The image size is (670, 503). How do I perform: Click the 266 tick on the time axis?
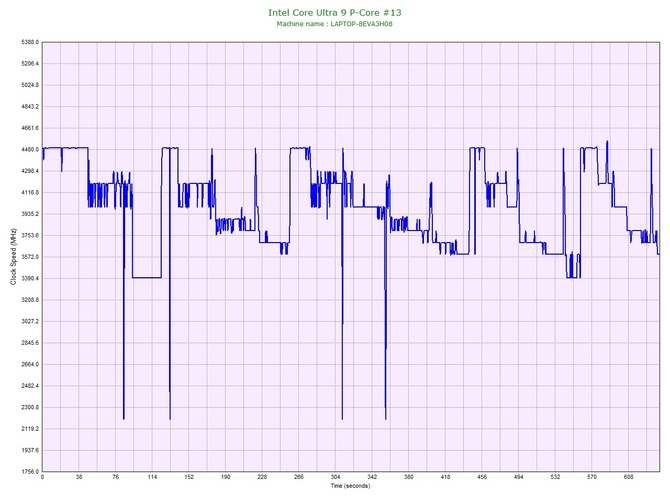(x=299, y=477)
